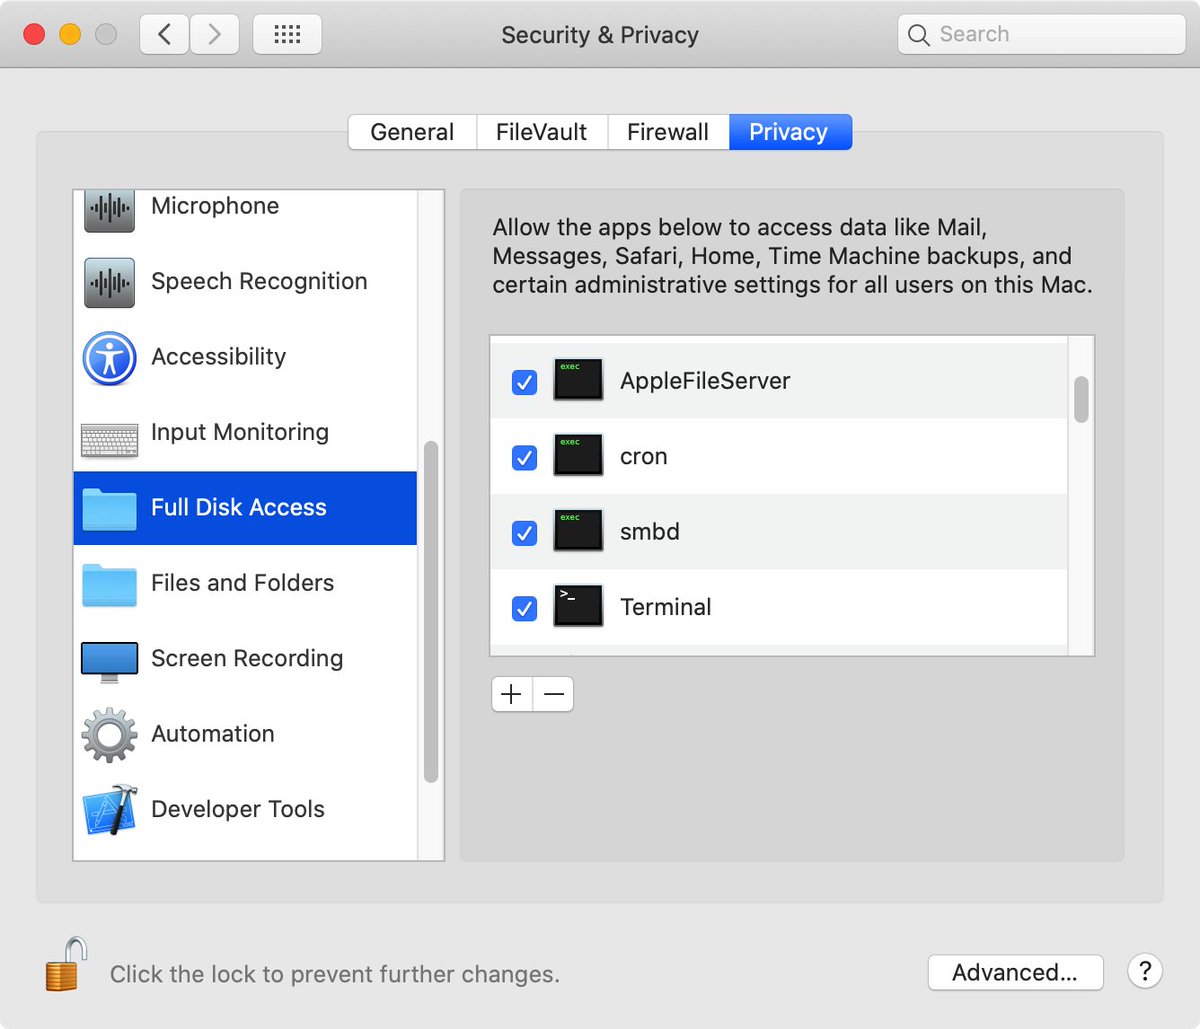Add an app with the plus button
Screen dimensions: 1200x1029
[x=512, y=694]
